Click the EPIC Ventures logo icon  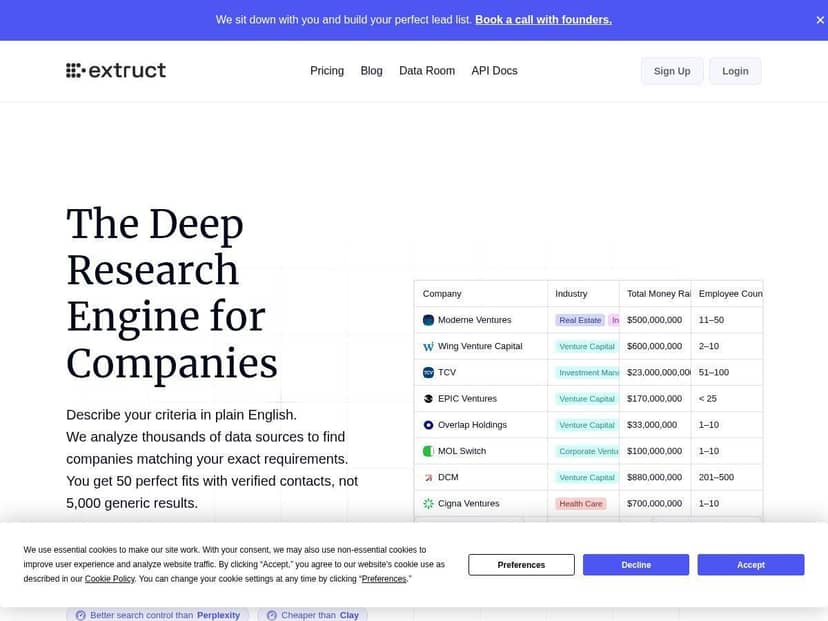point(429,399)
